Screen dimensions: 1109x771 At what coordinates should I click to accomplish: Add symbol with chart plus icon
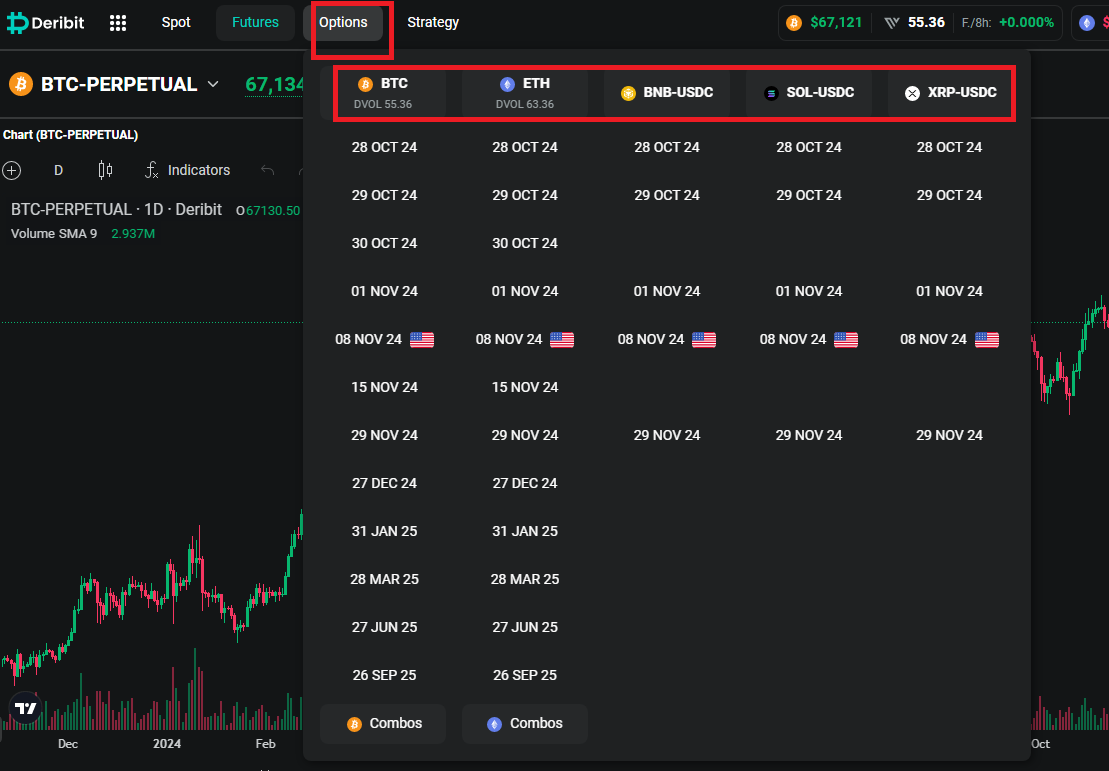pyautogui.click(x=11, y=170)
